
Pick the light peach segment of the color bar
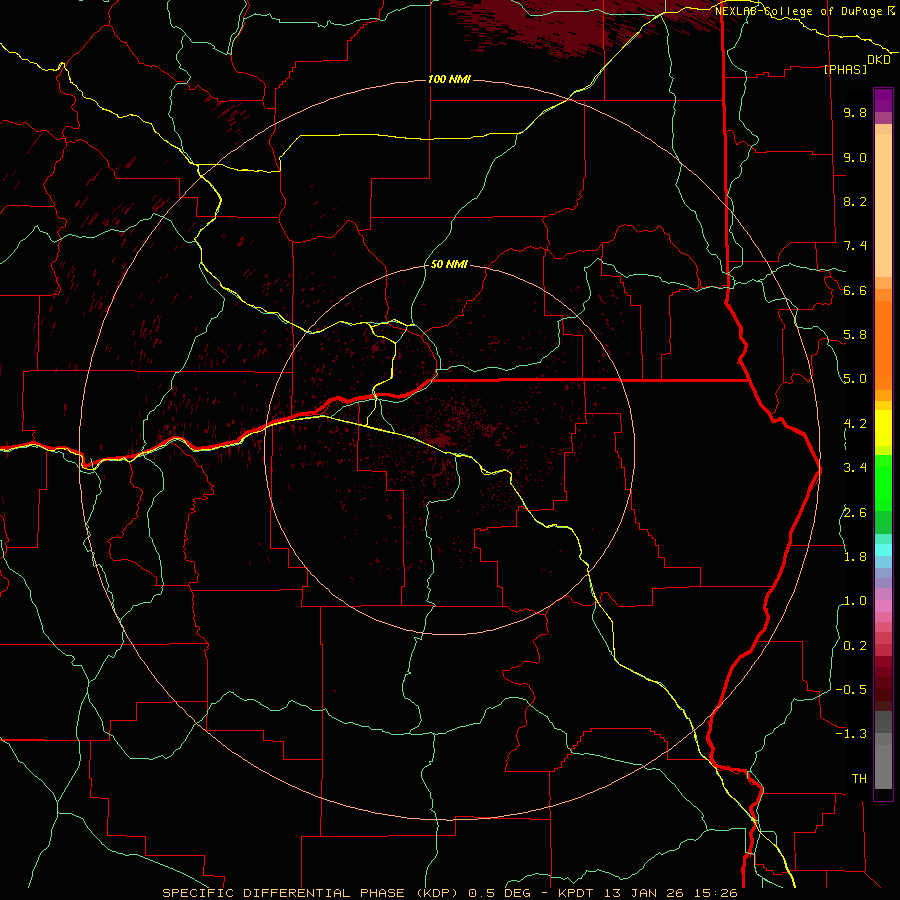pos(883,205)
